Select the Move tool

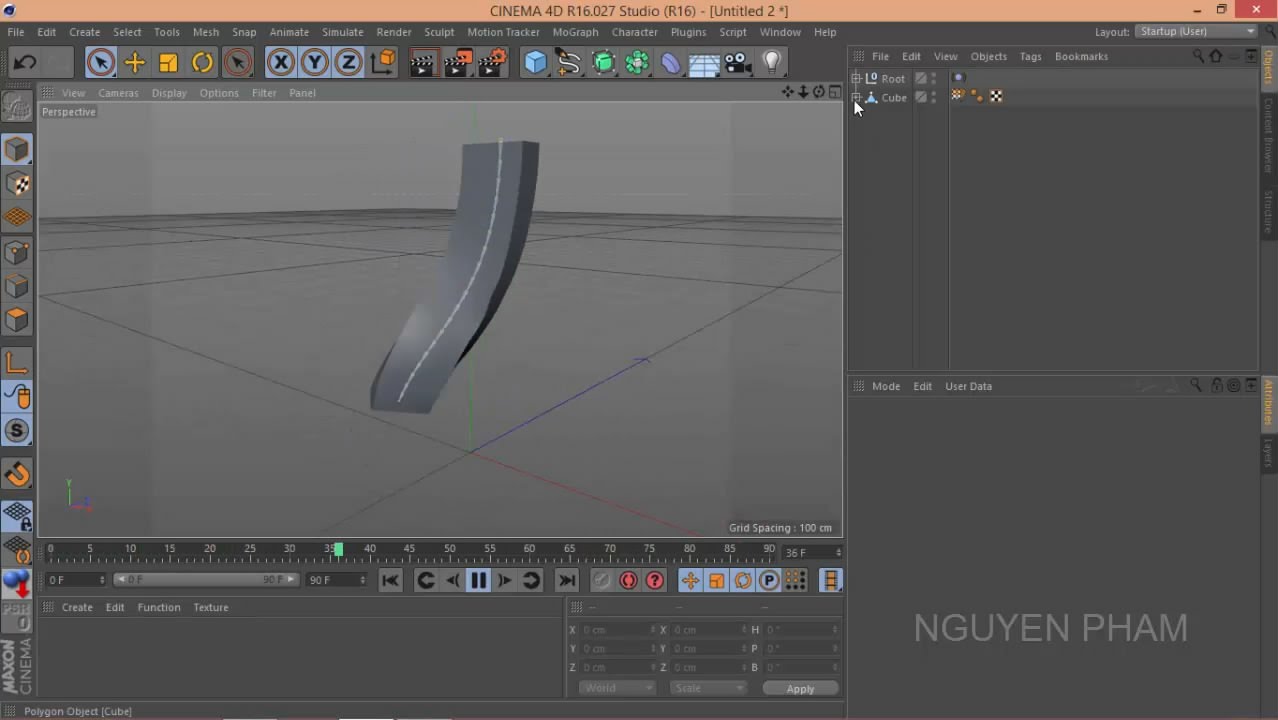134,63
